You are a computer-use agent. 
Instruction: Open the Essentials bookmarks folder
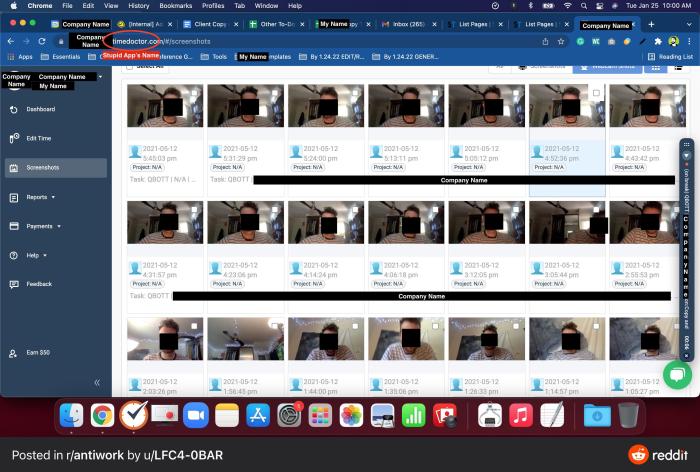[x=60, y=57]
